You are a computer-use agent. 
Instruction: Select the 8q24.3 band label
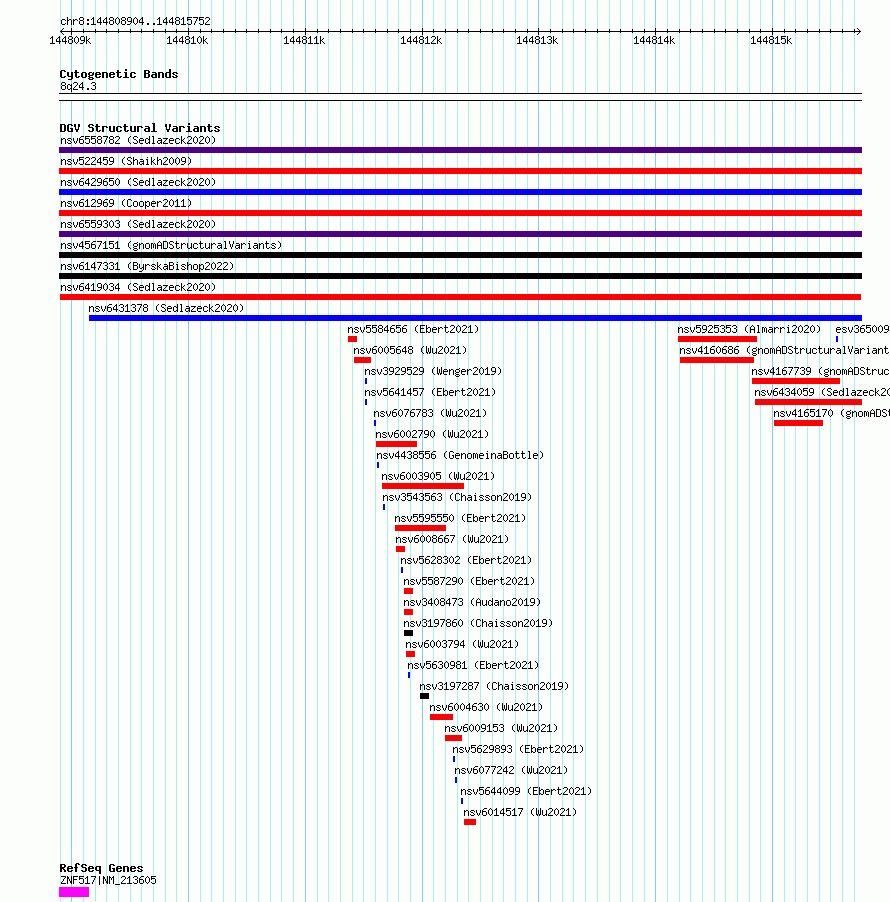point(78,86)
